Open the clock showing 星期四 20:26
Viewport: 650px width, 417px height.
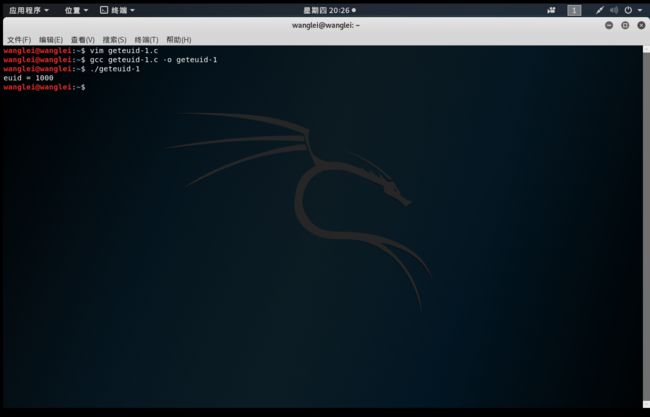[x=329, y=10]
